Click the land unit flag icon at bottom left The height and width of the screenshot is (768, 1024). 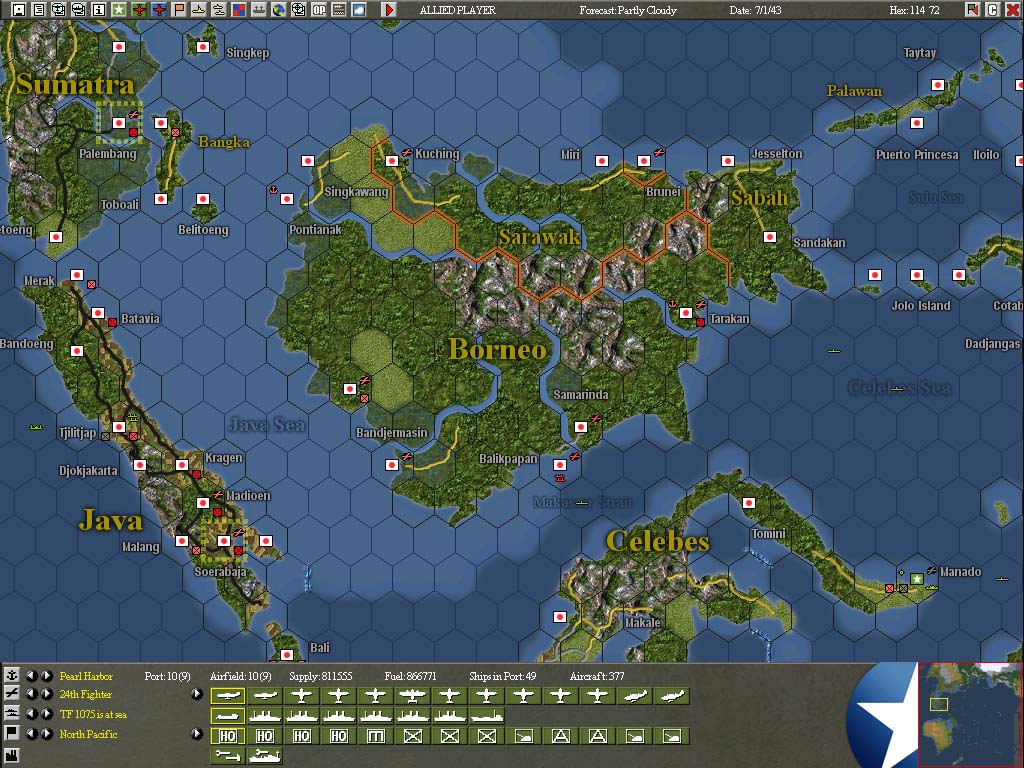pyautogui.click(x=11, y=733)
